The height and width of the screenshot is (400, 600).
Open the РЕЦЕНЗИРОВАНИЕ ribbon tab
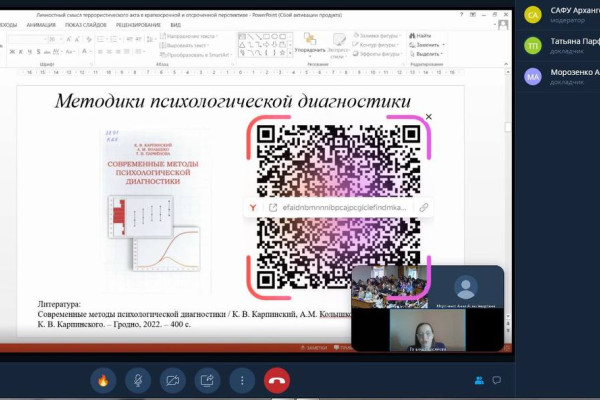(134, 26)
